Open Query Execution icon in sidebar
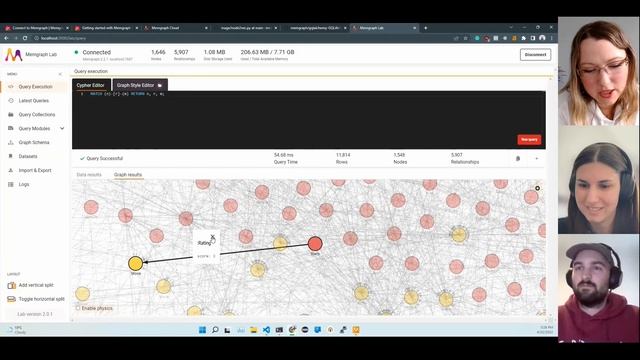 pyautogui.click(x=11, y=87)
